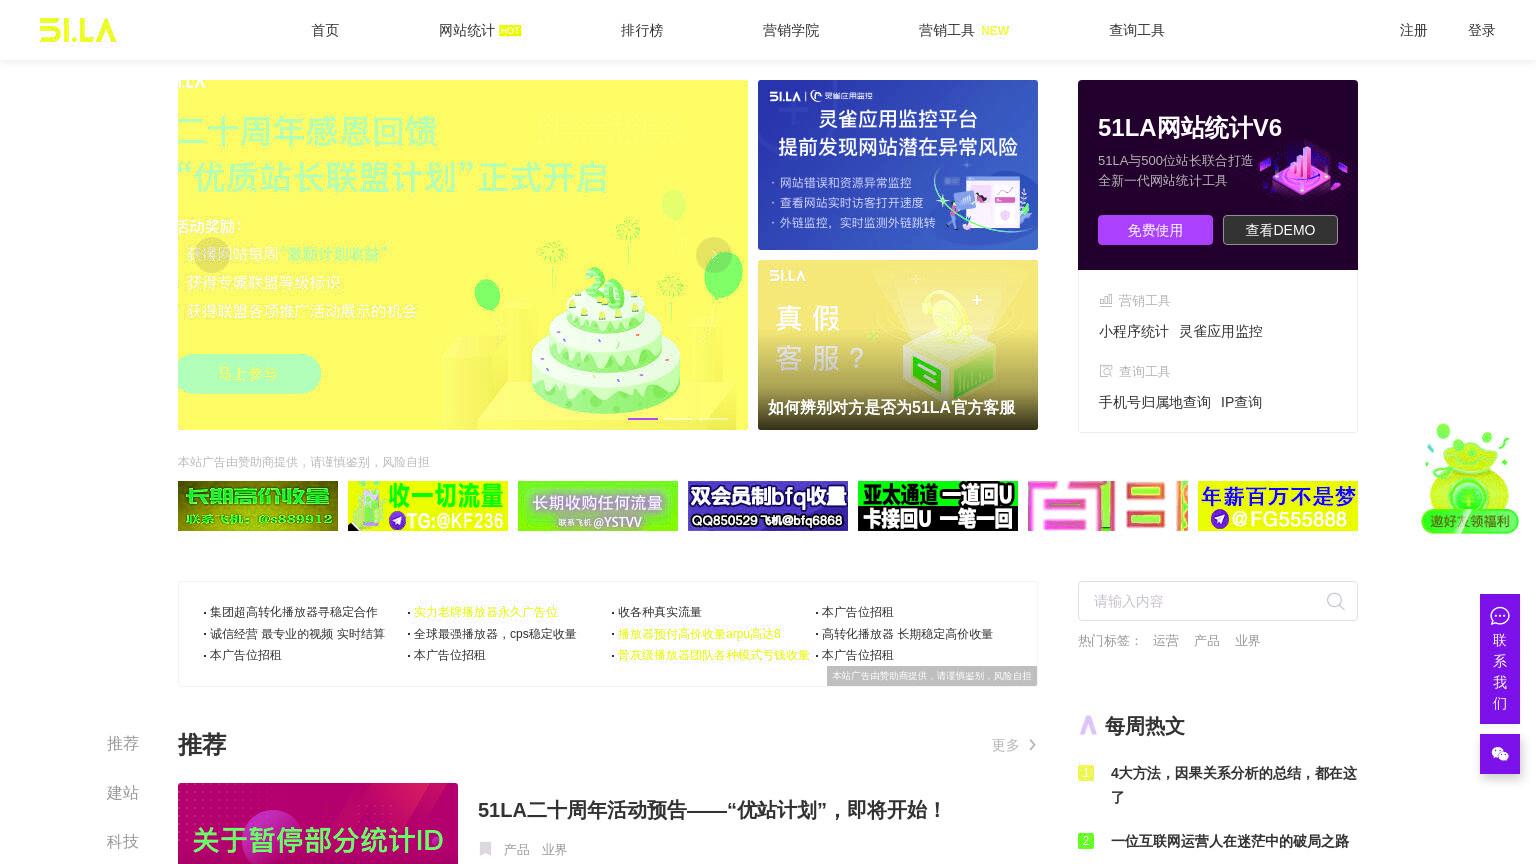Open the 查询工具 menu
Image resolution: width=1536 pixels, height=864 pixels.
coord(1137,30)
